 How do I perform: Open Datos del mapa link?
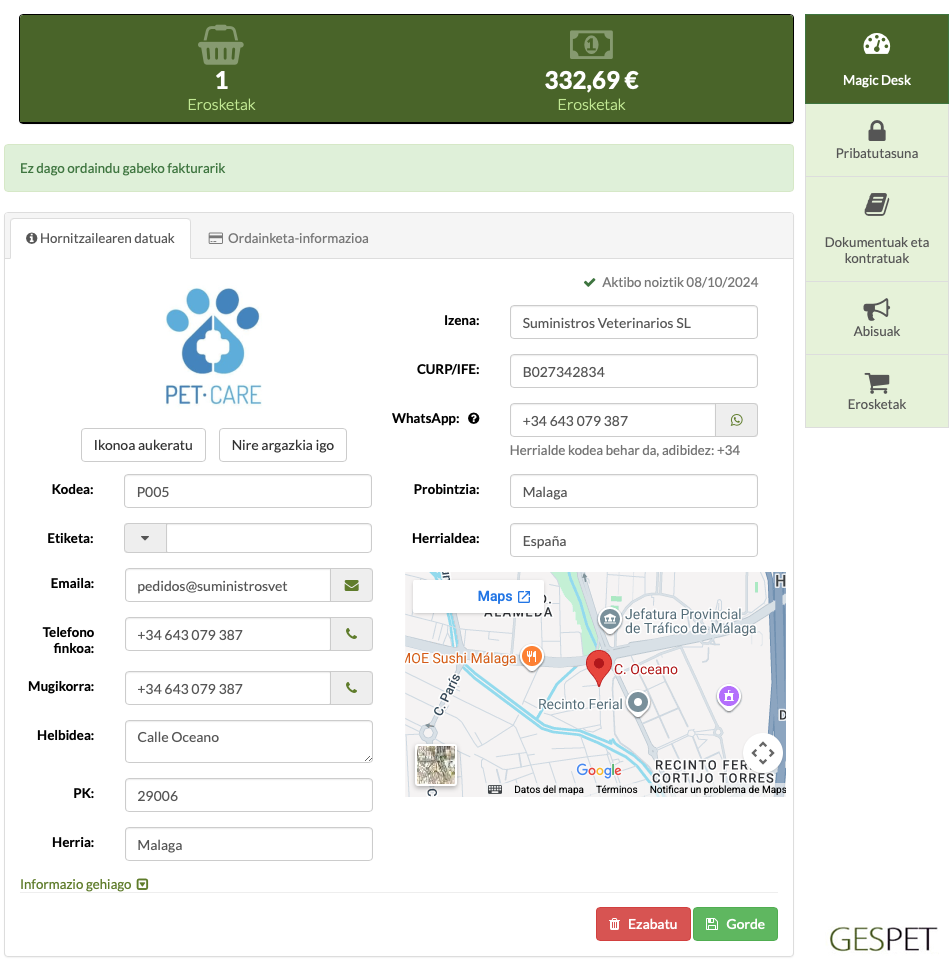(548, 790)
